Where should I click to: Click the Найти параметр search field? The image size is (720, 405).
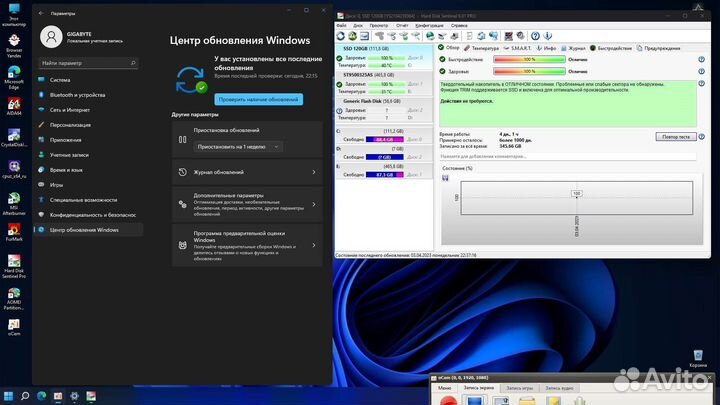88,63
